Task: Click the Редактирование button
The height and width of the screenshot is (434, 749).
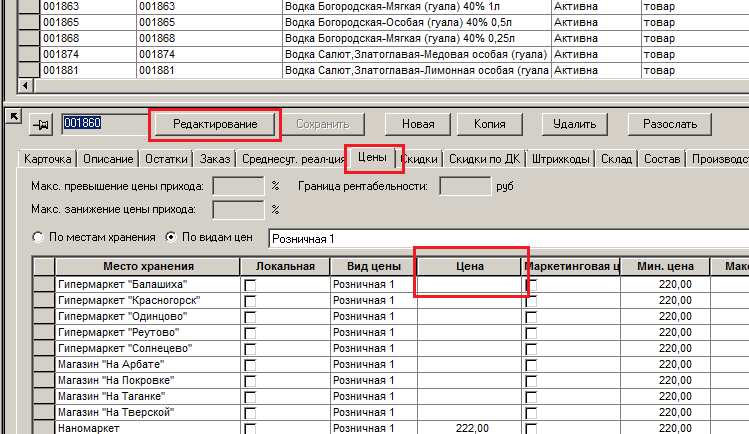Action: [x=215, y=124]
